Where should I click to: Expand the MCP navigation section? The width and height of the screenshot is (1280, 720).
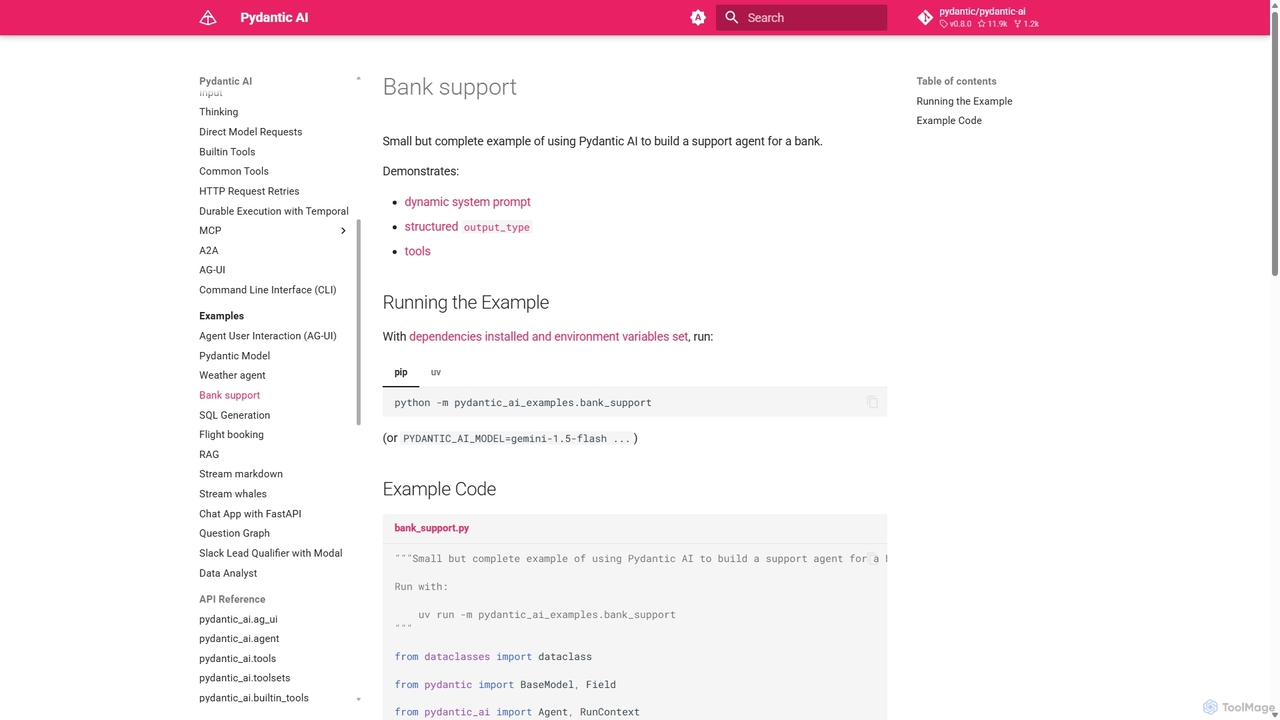tap(343, 231)
